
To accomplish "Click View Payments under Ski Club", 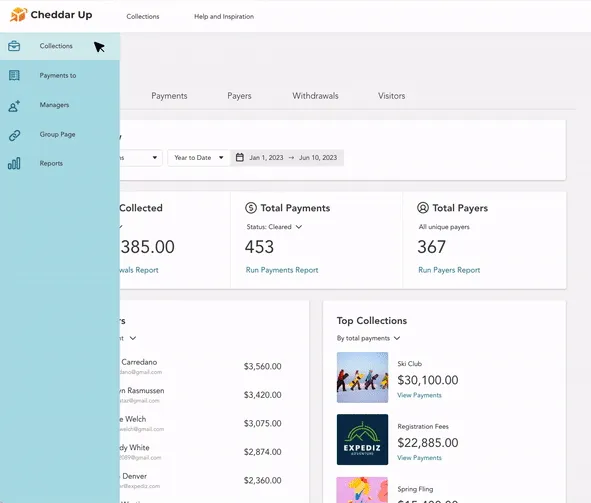I will pos(419,395).
